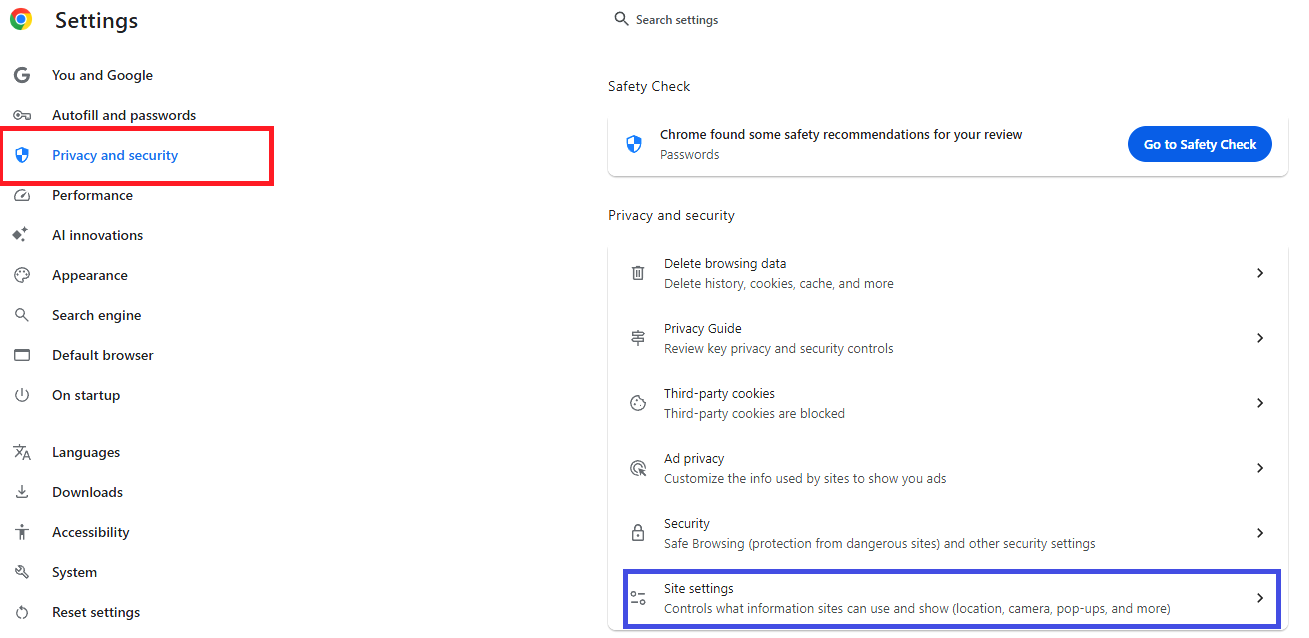This screenshot has width=1309, height=638.
Task: Click the Delete browsing data trash icon
Action: click(638, 273)
